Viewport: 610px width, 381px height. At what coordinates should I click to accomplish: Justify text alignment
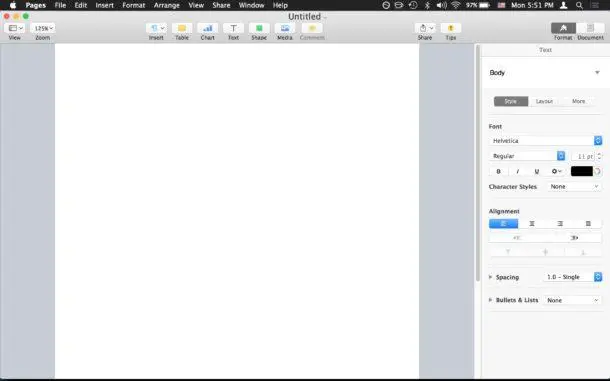(x=588, y=223)
